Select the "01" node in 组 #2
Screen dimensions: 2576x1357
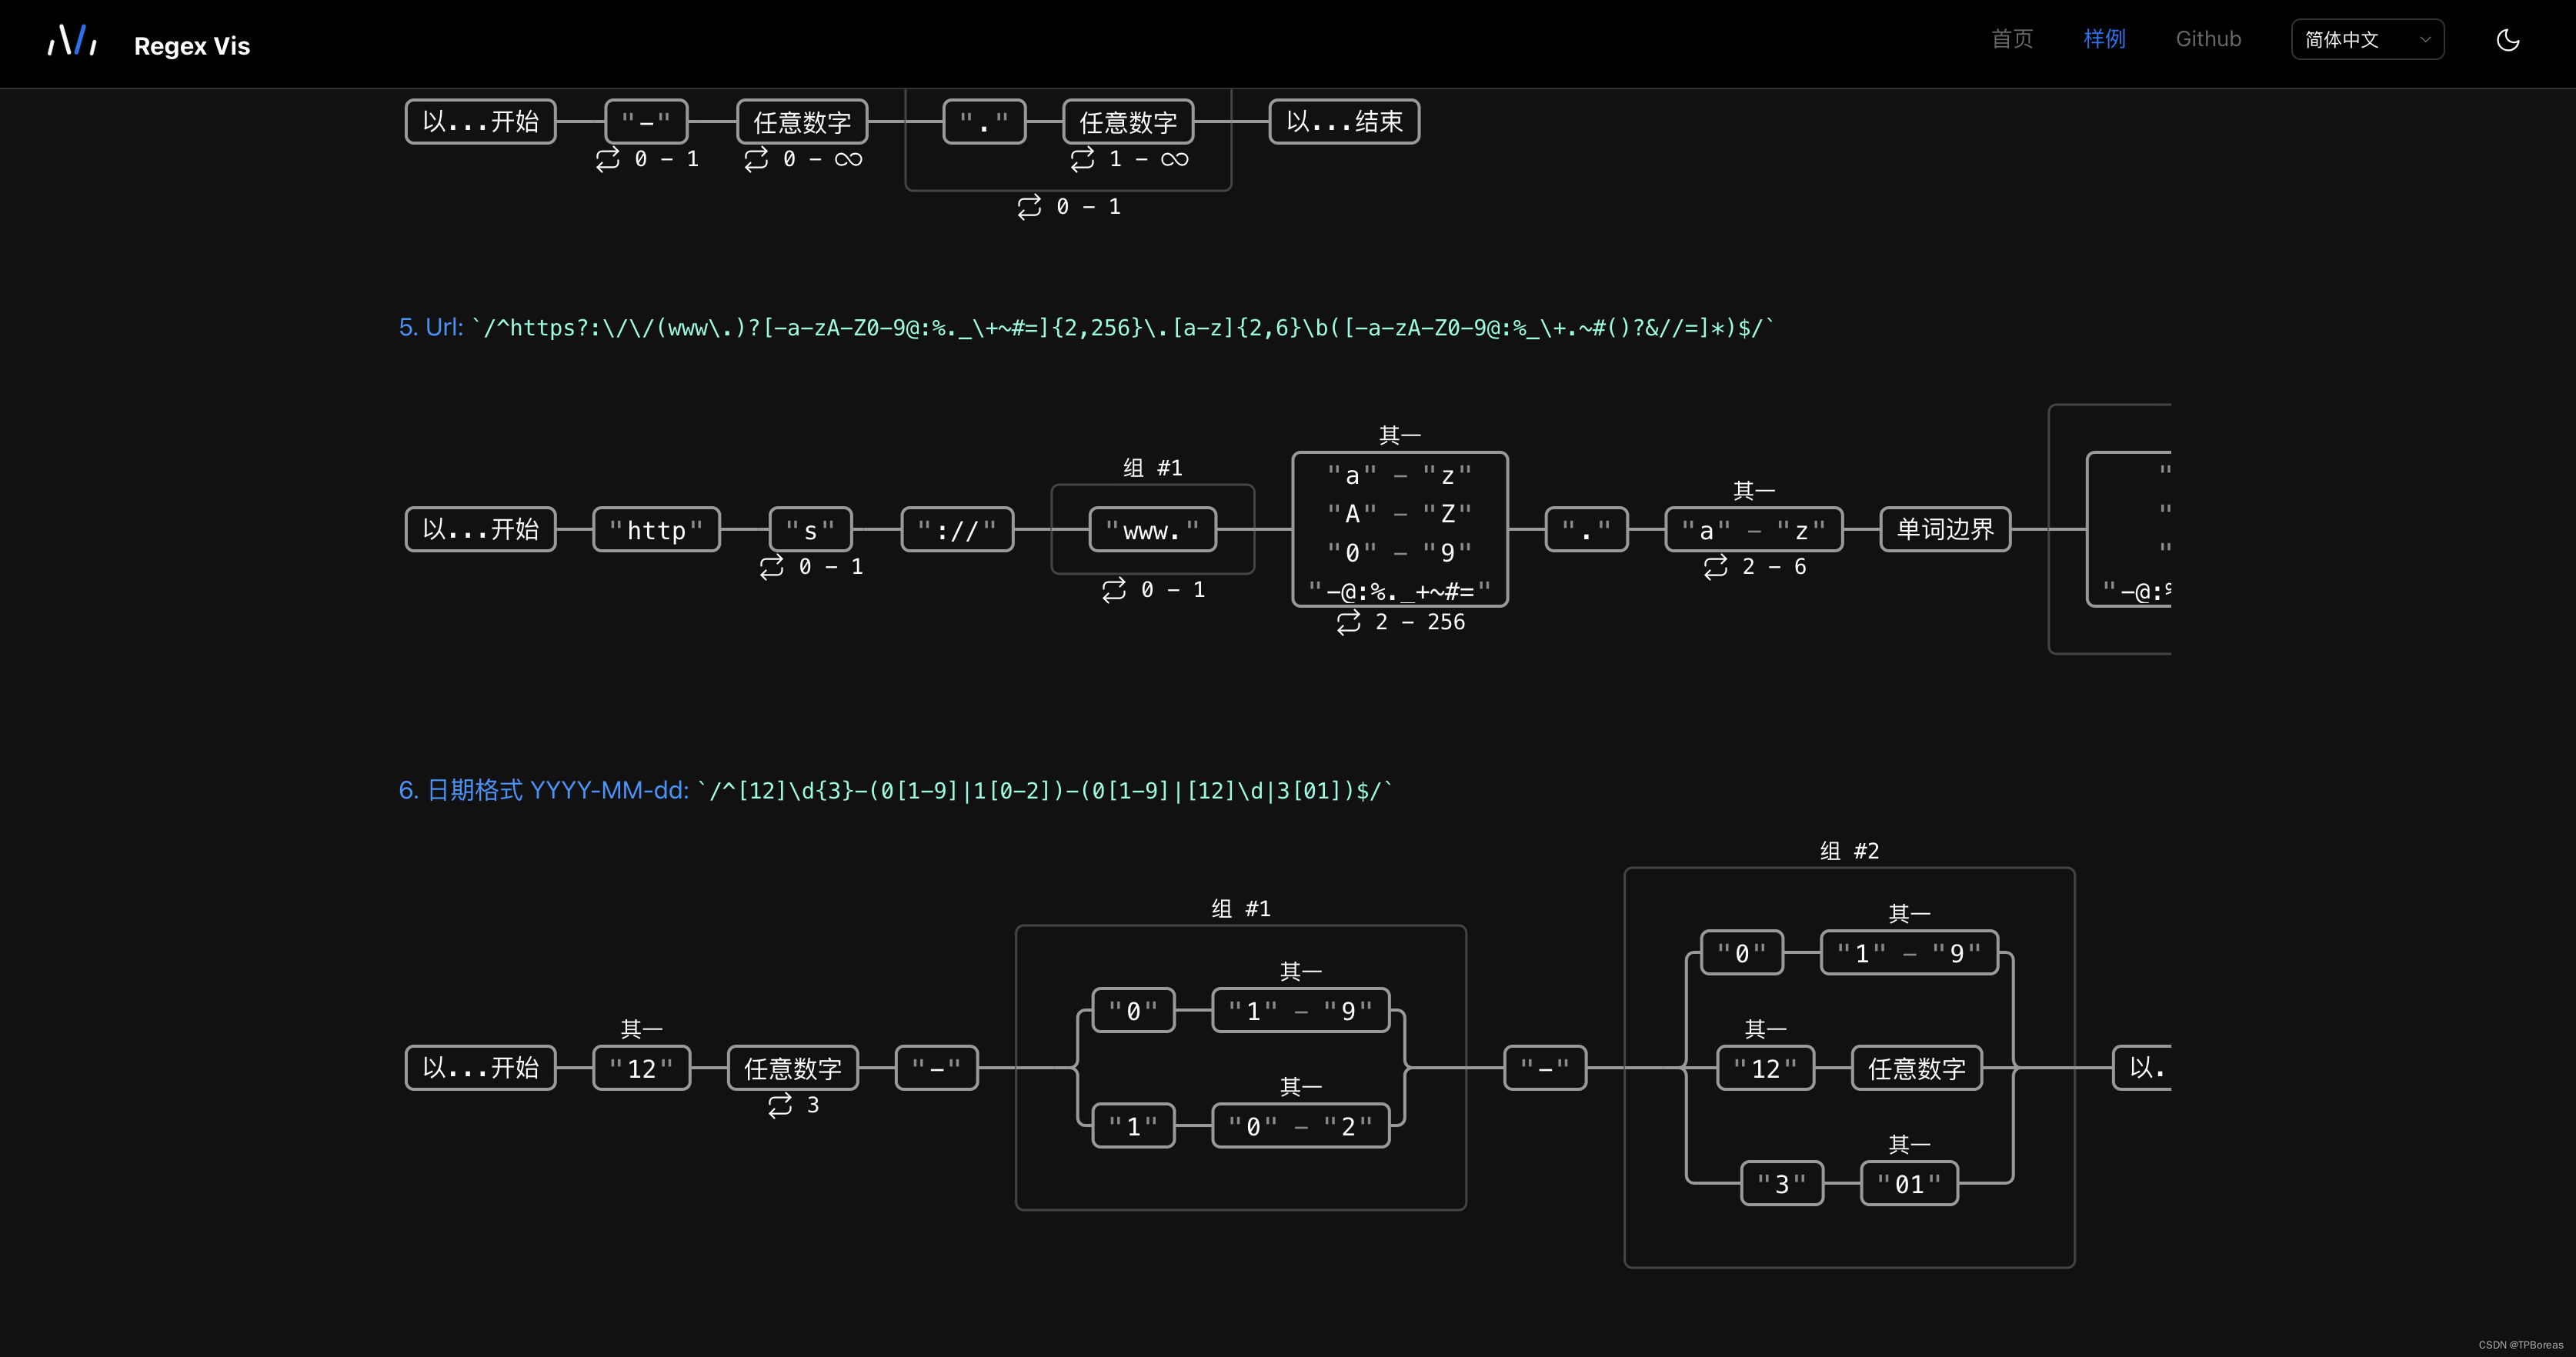[1909, 1184]
